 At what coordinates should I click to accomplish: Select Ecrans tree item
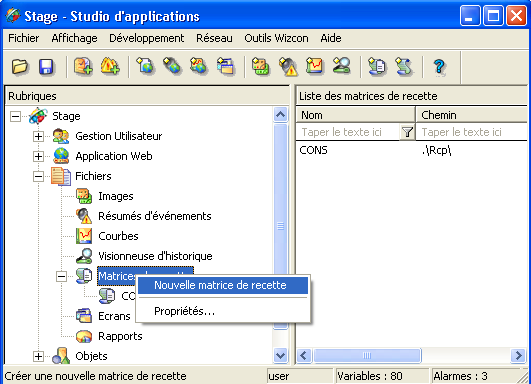tap(114, 316)
